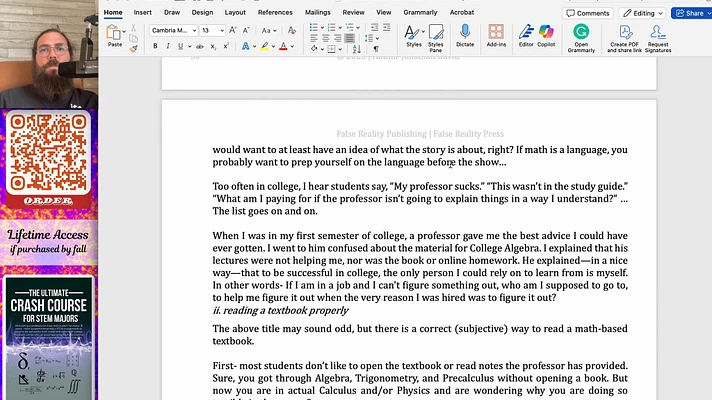This screenshot has height=400, width=712.
Task: Start Dictate microphone
Action: click(x=465, y=36)
